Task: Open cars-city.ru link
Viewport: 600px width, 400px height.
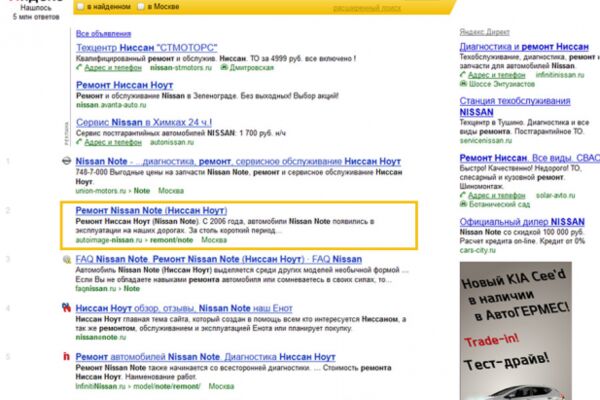Action: (x=478, y=250)
